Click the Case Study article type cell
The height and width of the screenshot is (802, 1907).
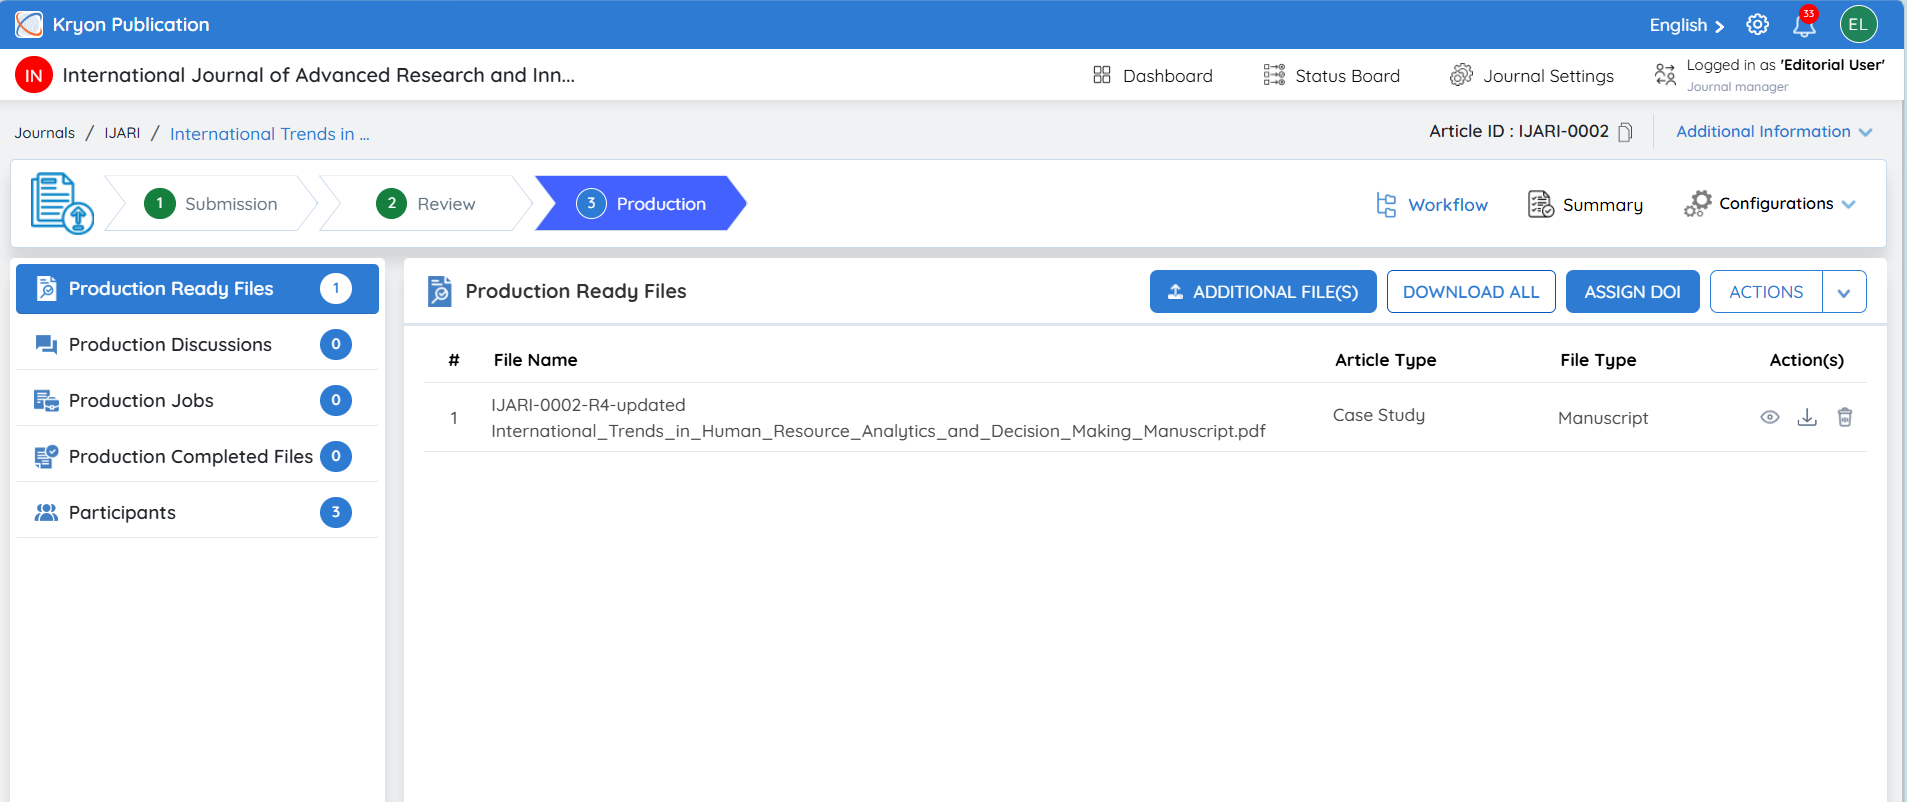coord(1378,415)
